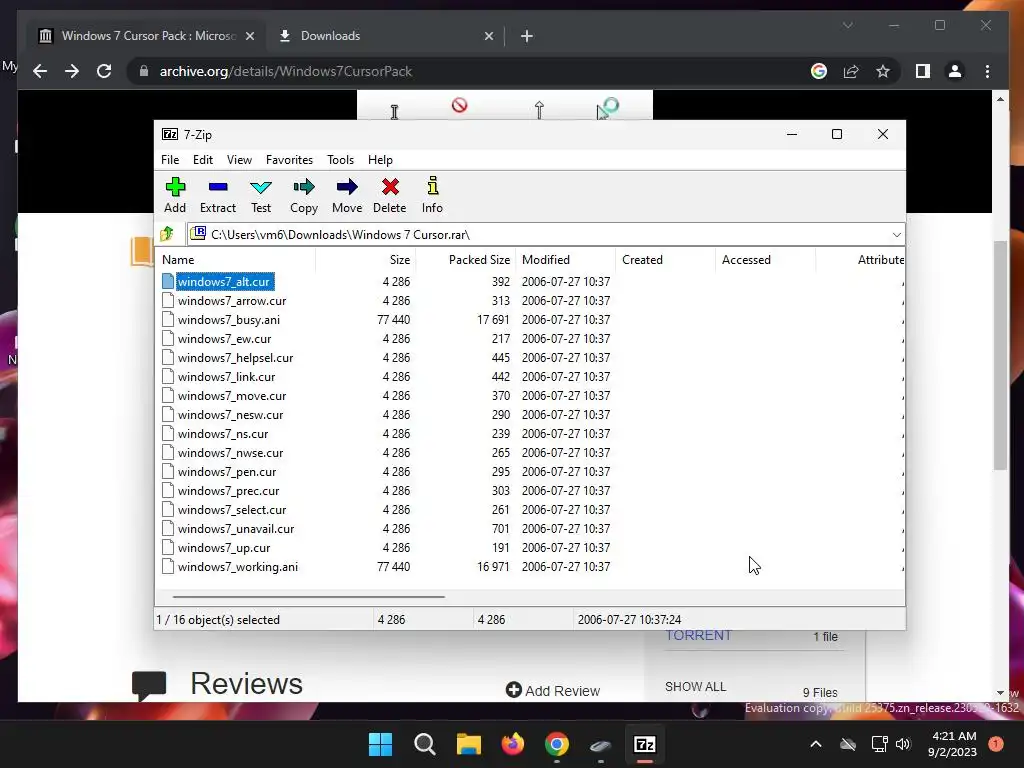Open the Edit menu
The width and height of the screenshot is (1024, 768).
[x=202, y=160]
